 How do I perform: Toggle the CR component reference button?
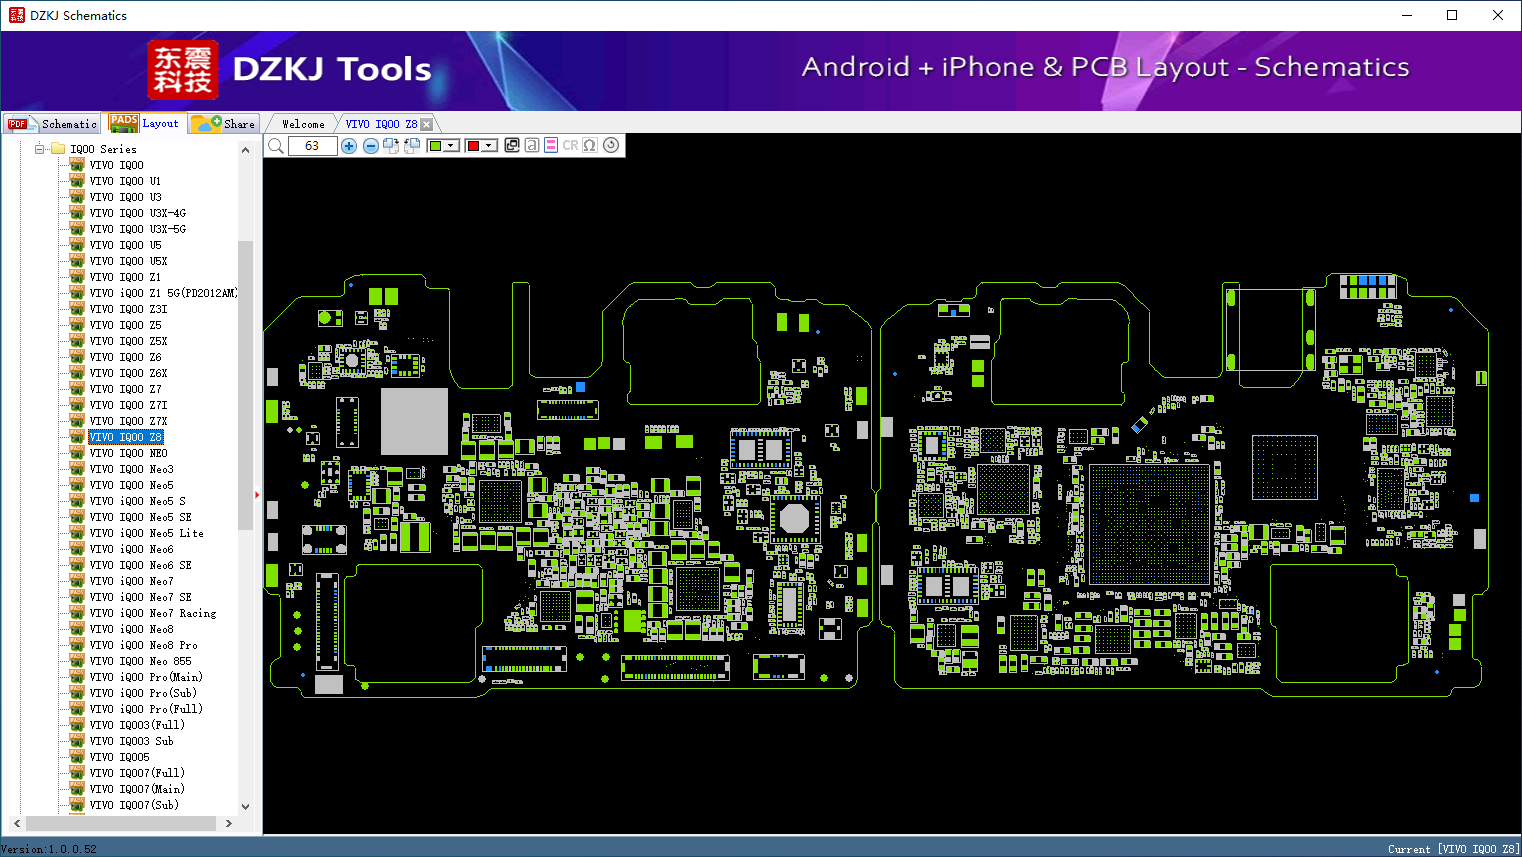click(x=570, y=145)
